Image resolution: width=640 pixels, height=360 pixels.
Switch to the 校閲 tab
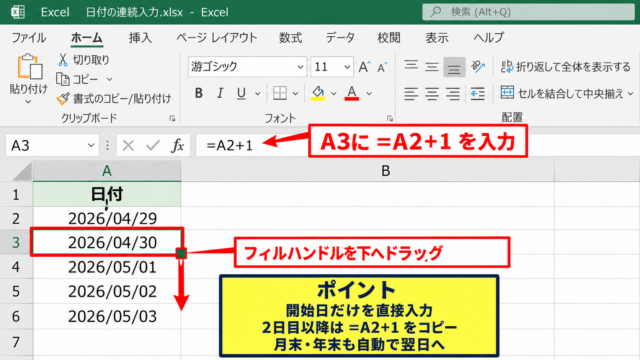click(x=389, y=38)
